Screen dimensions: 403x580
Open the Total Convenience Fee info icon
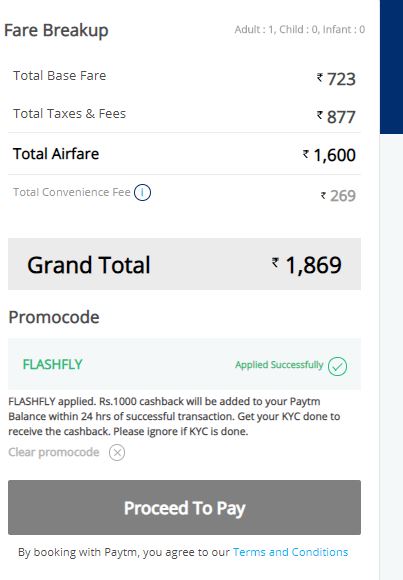(142, 193)
